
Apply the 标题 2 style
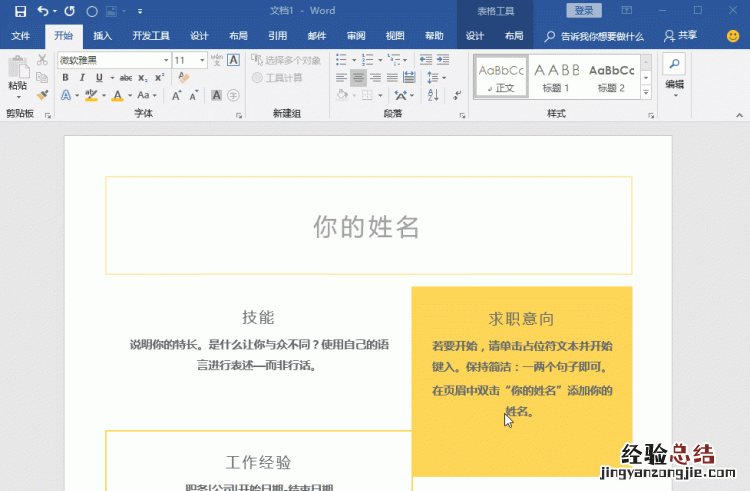612,77
